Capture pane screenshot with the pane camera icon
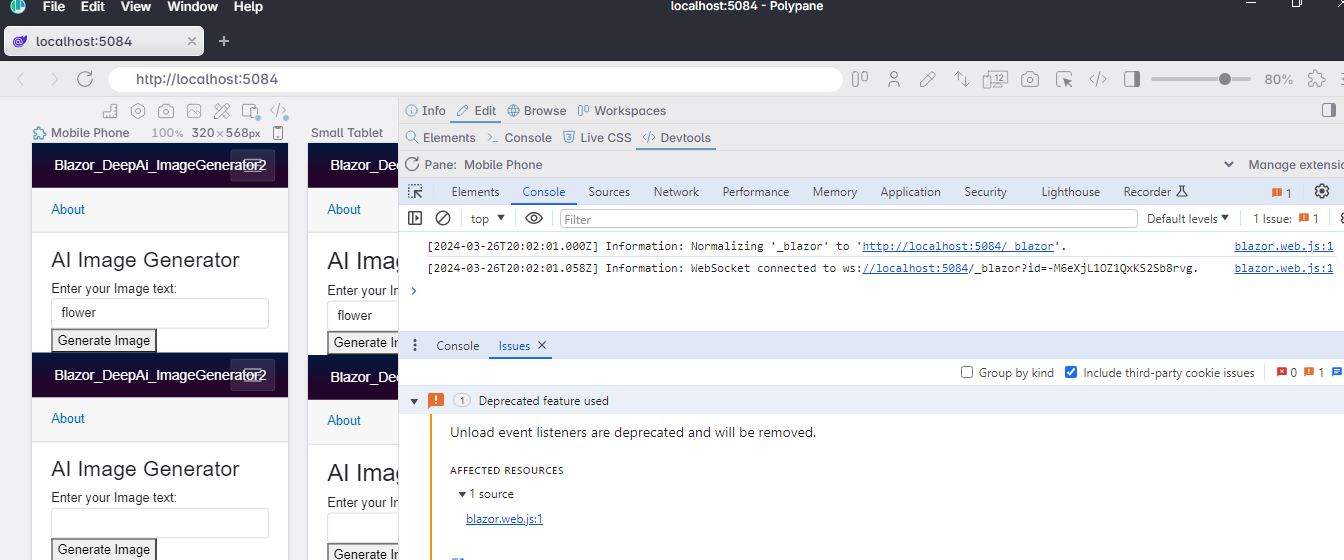Image resolution: width=1344 pixels, height=560 pixels. [x=166, y=111]
